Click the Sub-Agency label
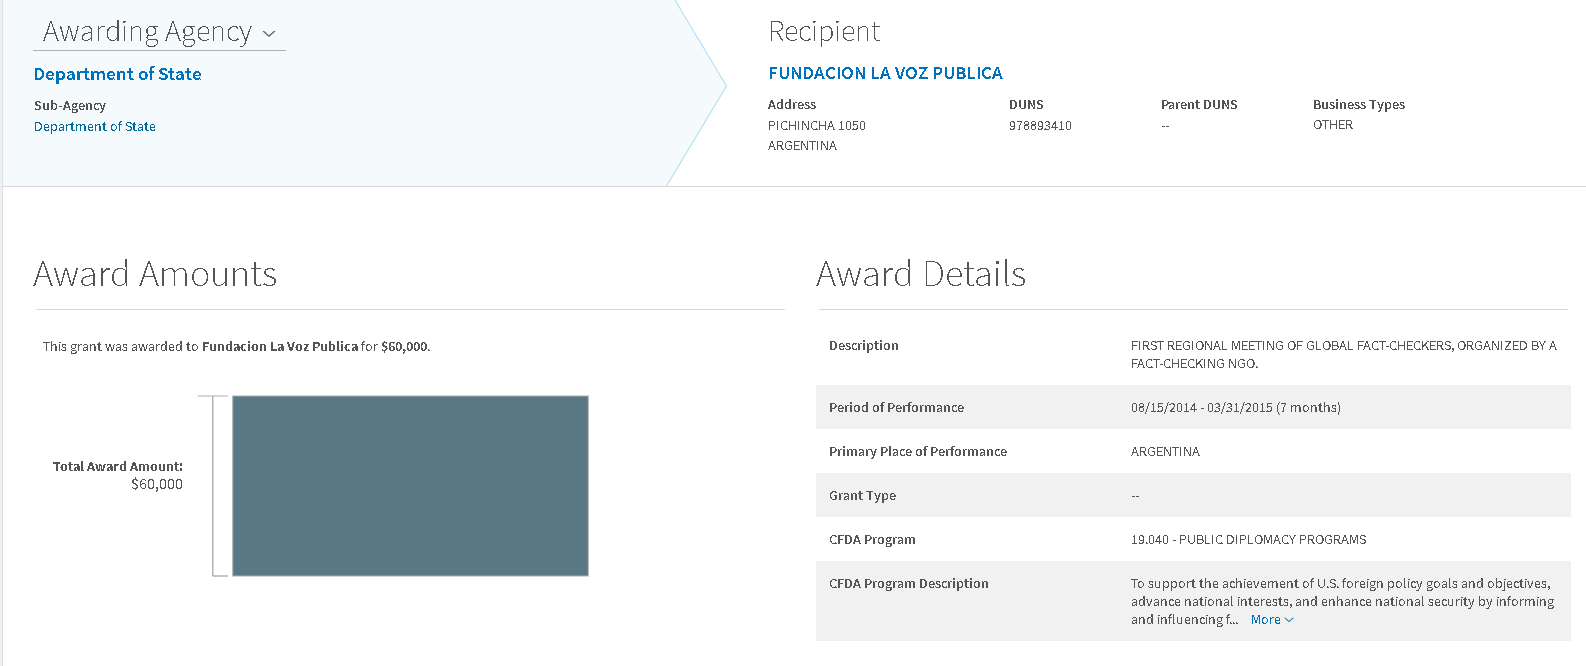This screenshot has height=666, width=1586. (x=70, y=106)
